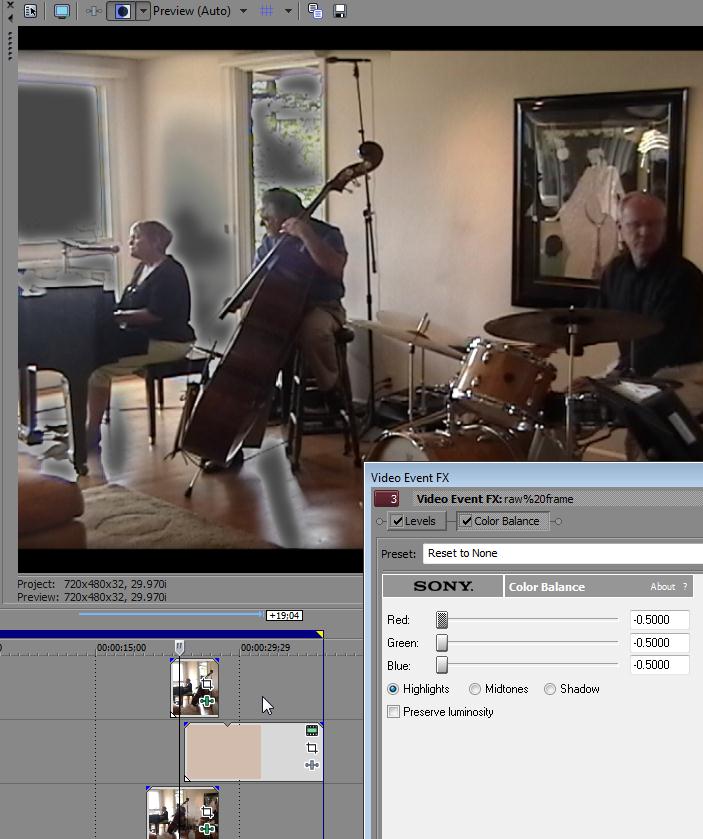
Task: Open Event Pan/Crop on bottom track clip
Action: (207, 812)
